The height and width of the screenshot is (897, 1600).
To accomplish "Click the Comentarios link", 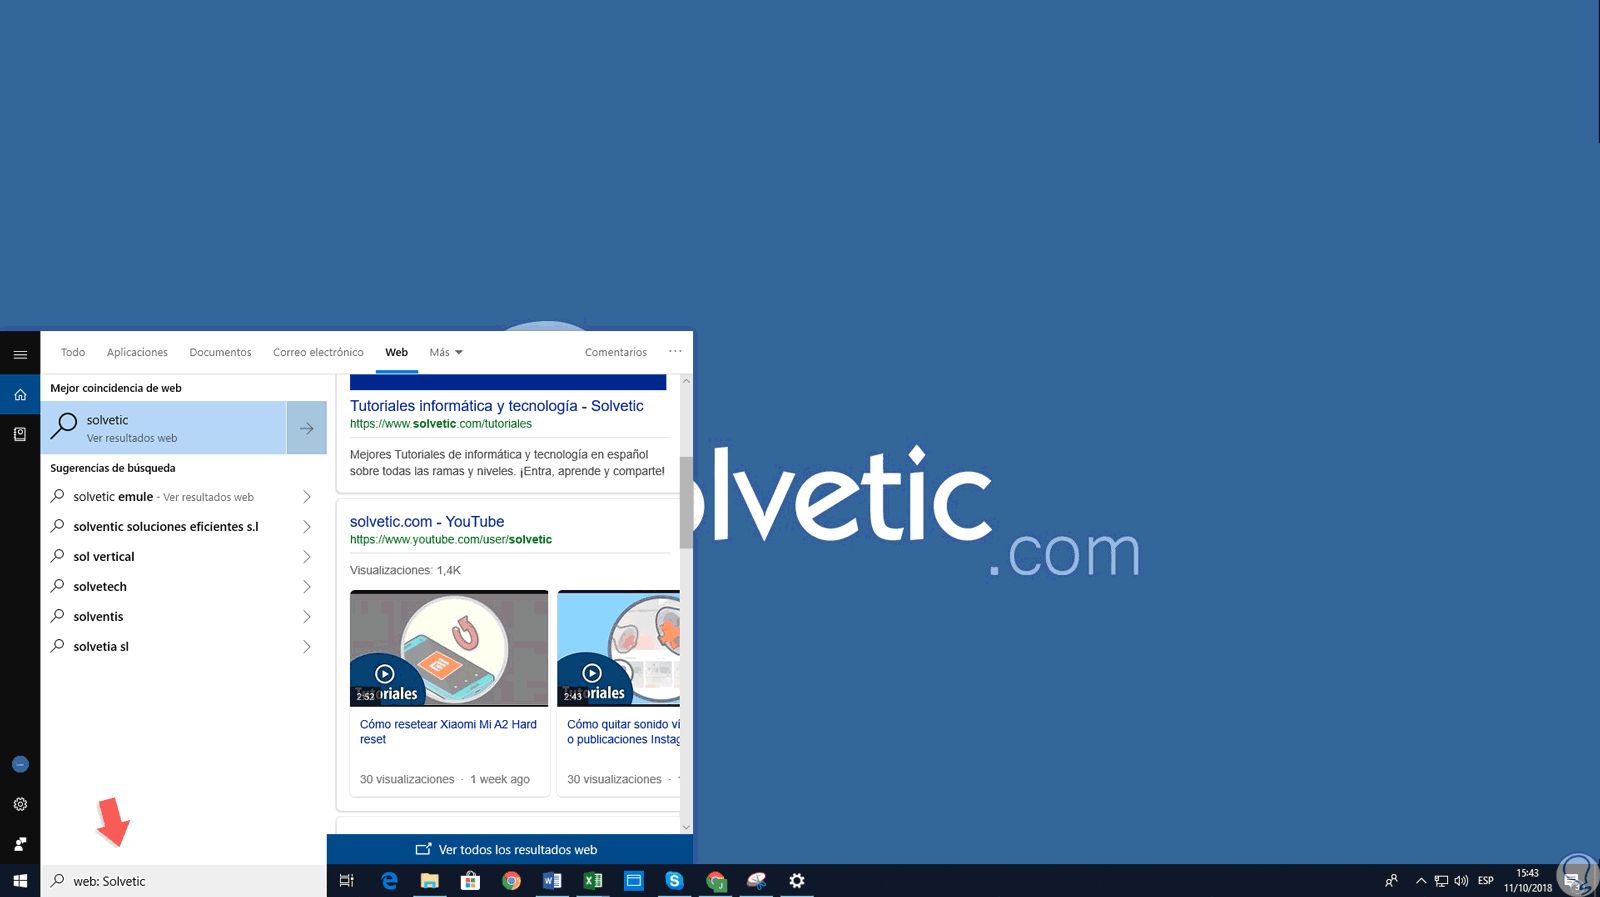I will tap(616, 352).
